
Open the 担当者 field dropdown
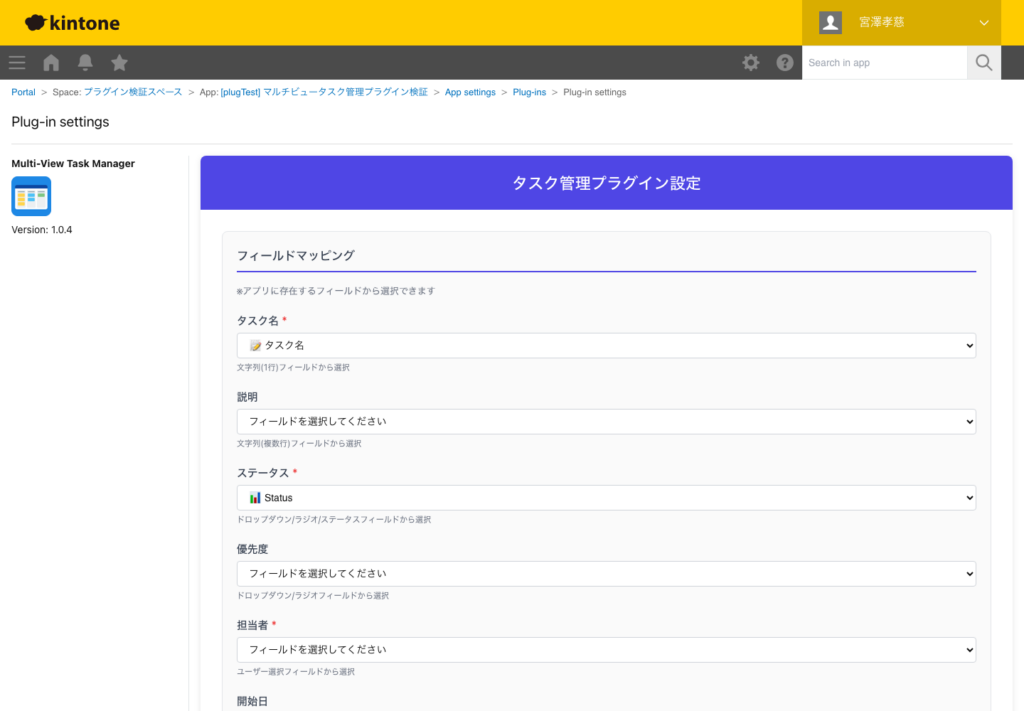[x=605, y=649]
